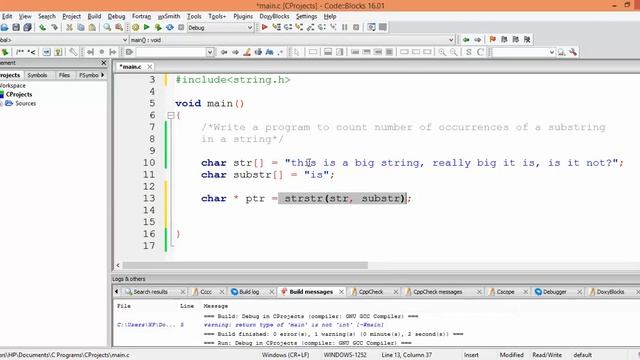Click the wrench options icon

click(x=573, y=52)
